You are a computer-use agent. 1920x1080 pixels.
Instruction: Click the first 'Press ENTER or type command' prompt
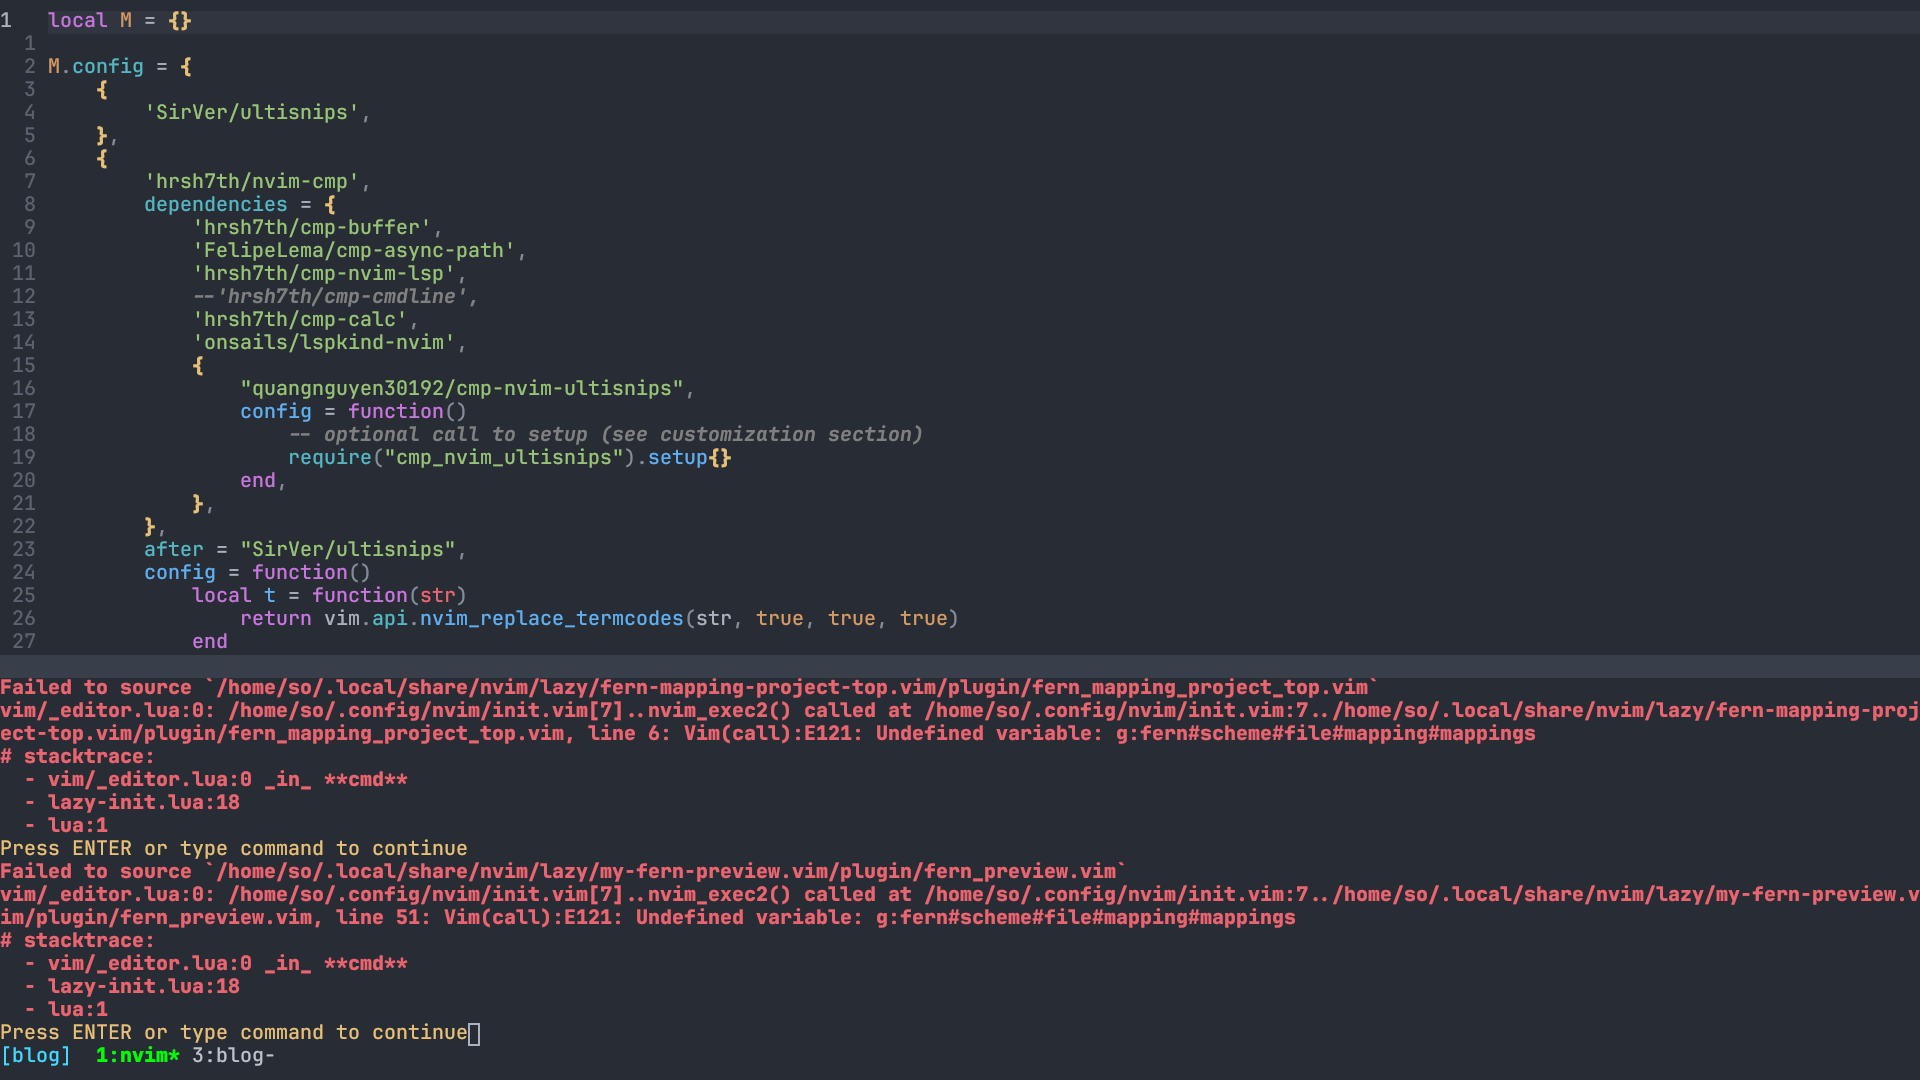234,848
